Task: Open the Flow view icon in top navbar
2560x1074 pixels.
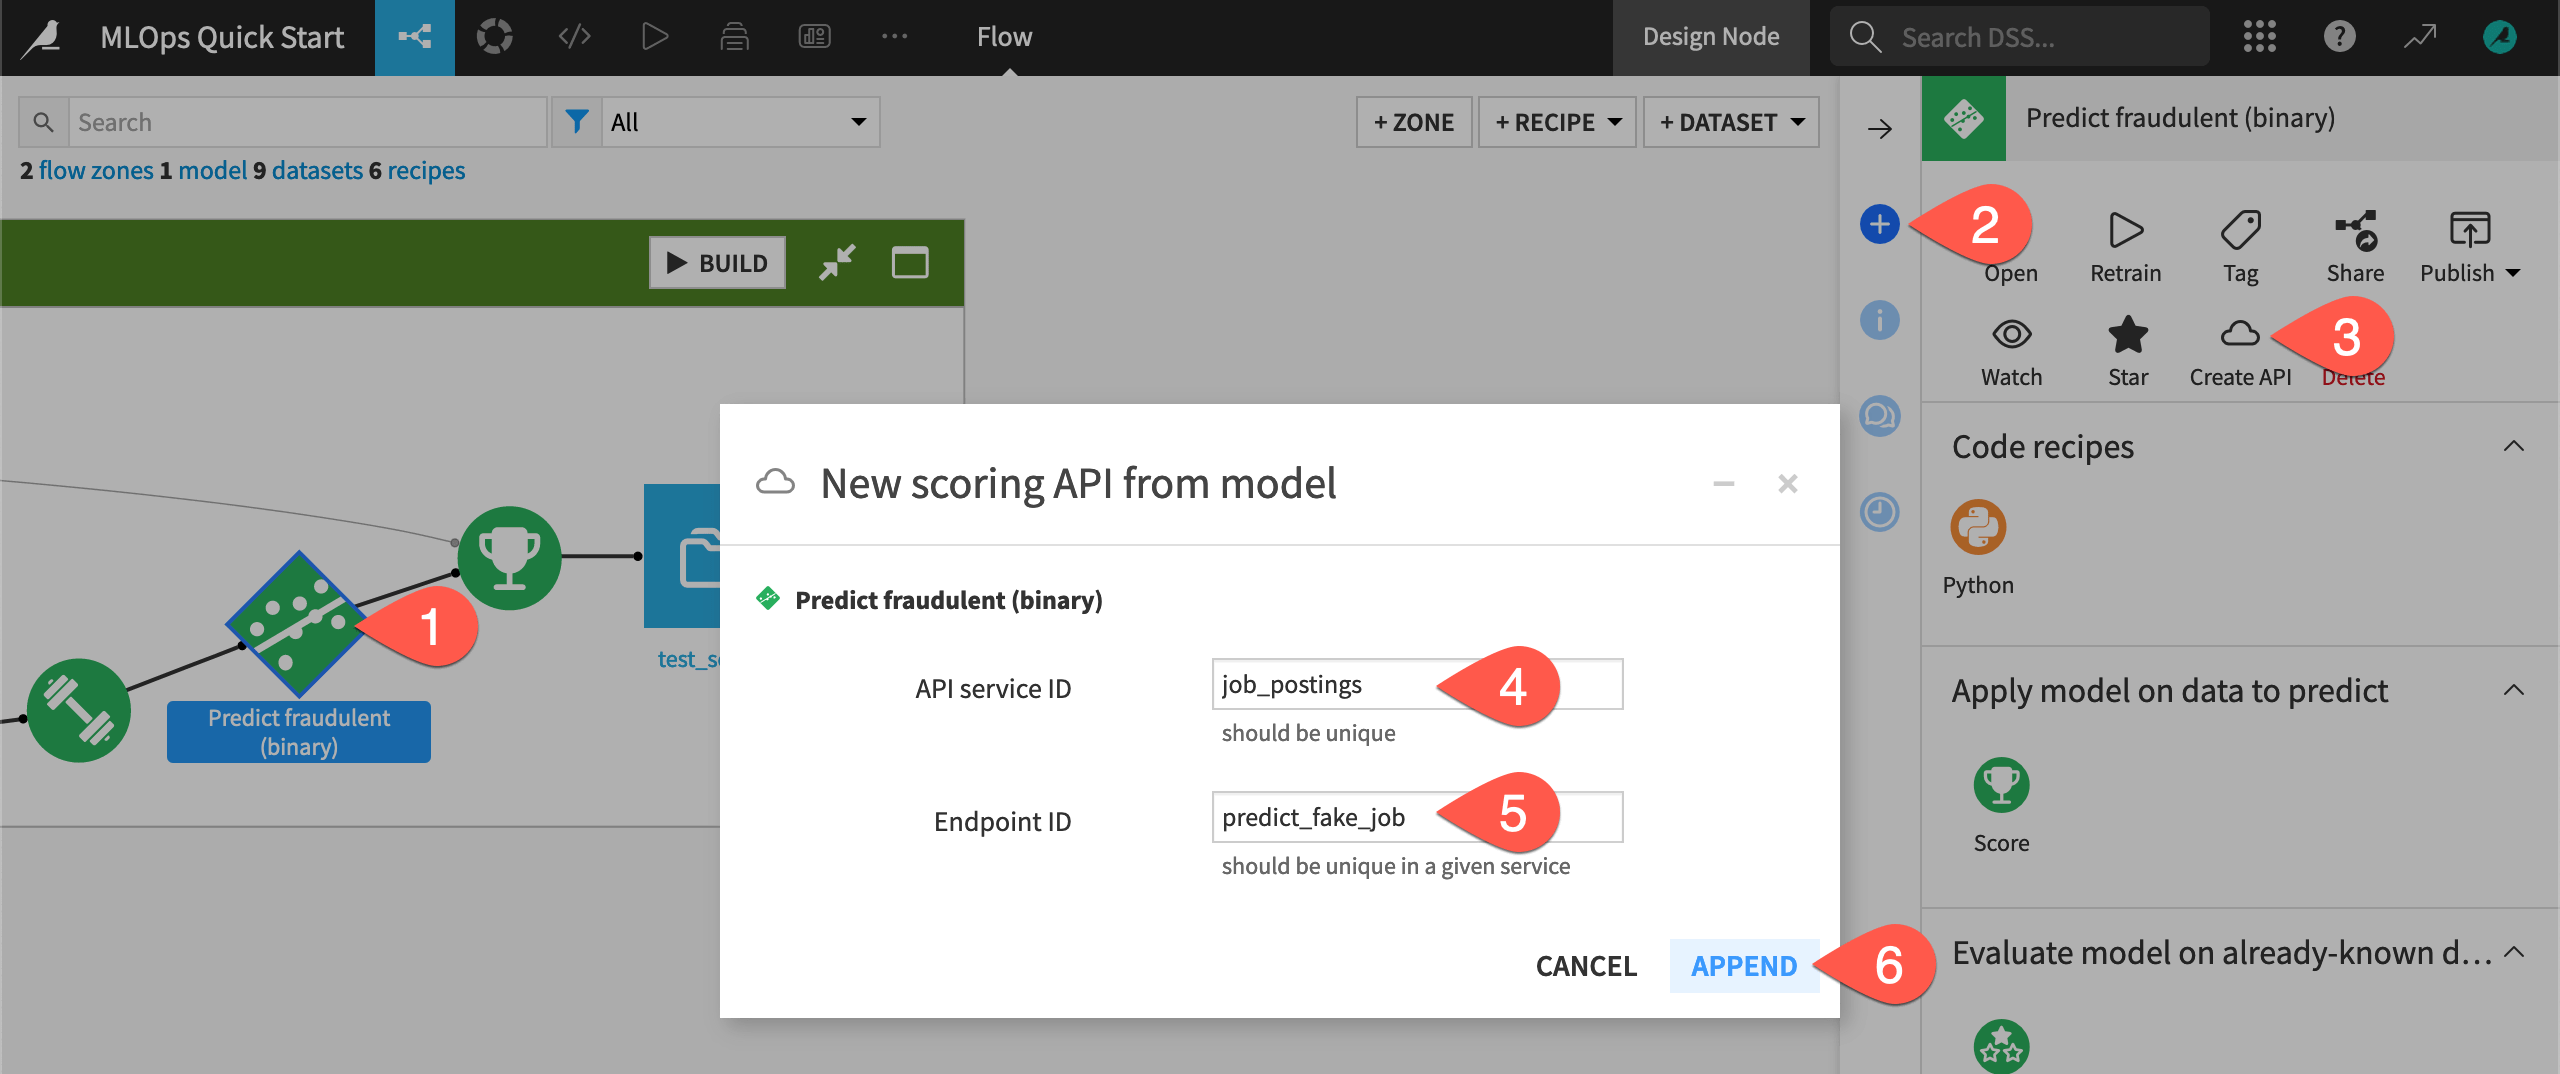Action: pos(415,36)
